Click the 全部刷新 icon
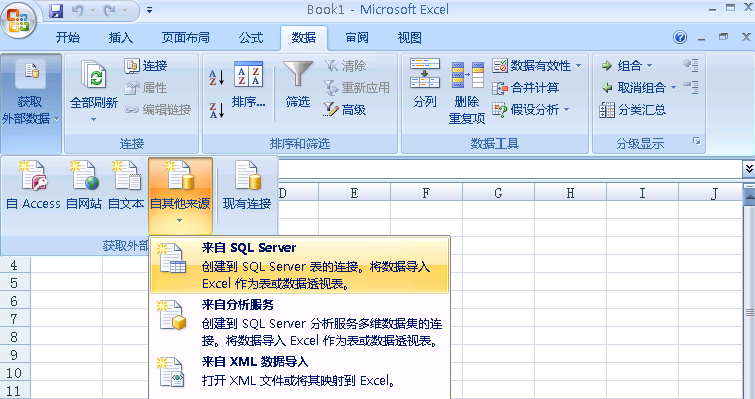Viewport: 755px width, 399px height. coord(94,74)
